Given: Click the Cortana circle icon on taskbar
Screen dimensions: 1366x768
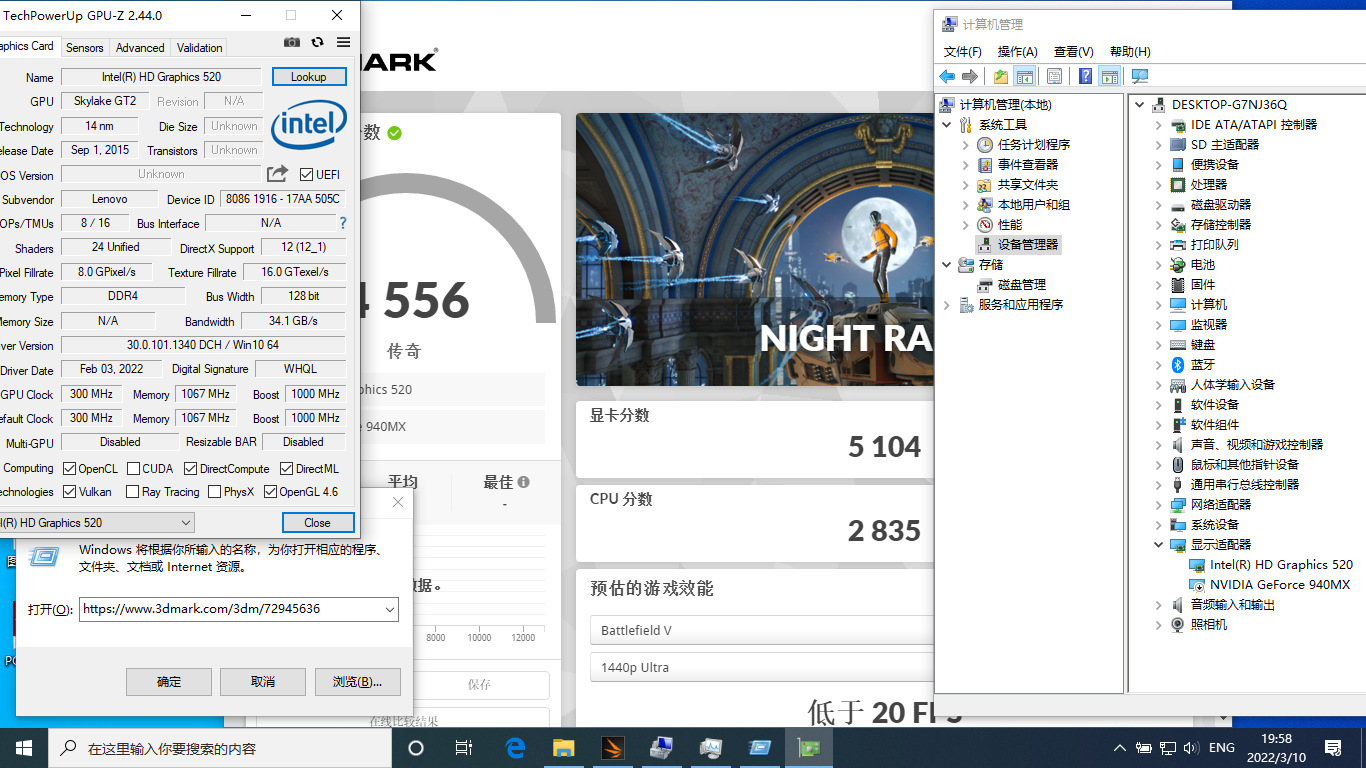Looking at the screenshot, I should [416, 748].
